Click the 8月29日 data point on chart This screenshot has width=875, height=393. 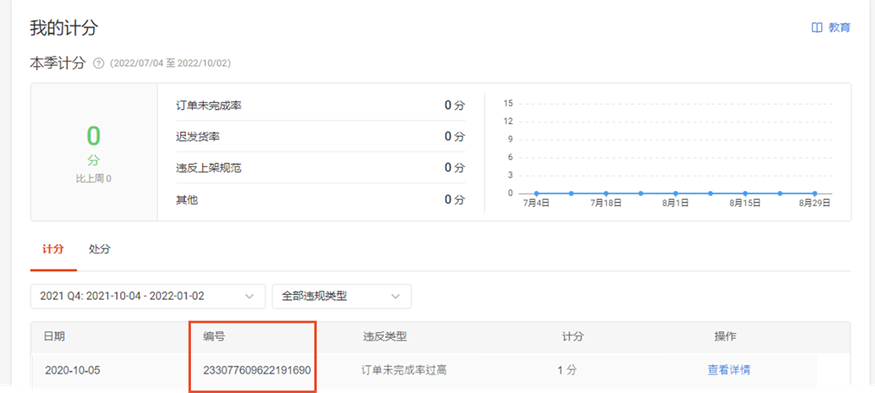[x=815, y=193]
